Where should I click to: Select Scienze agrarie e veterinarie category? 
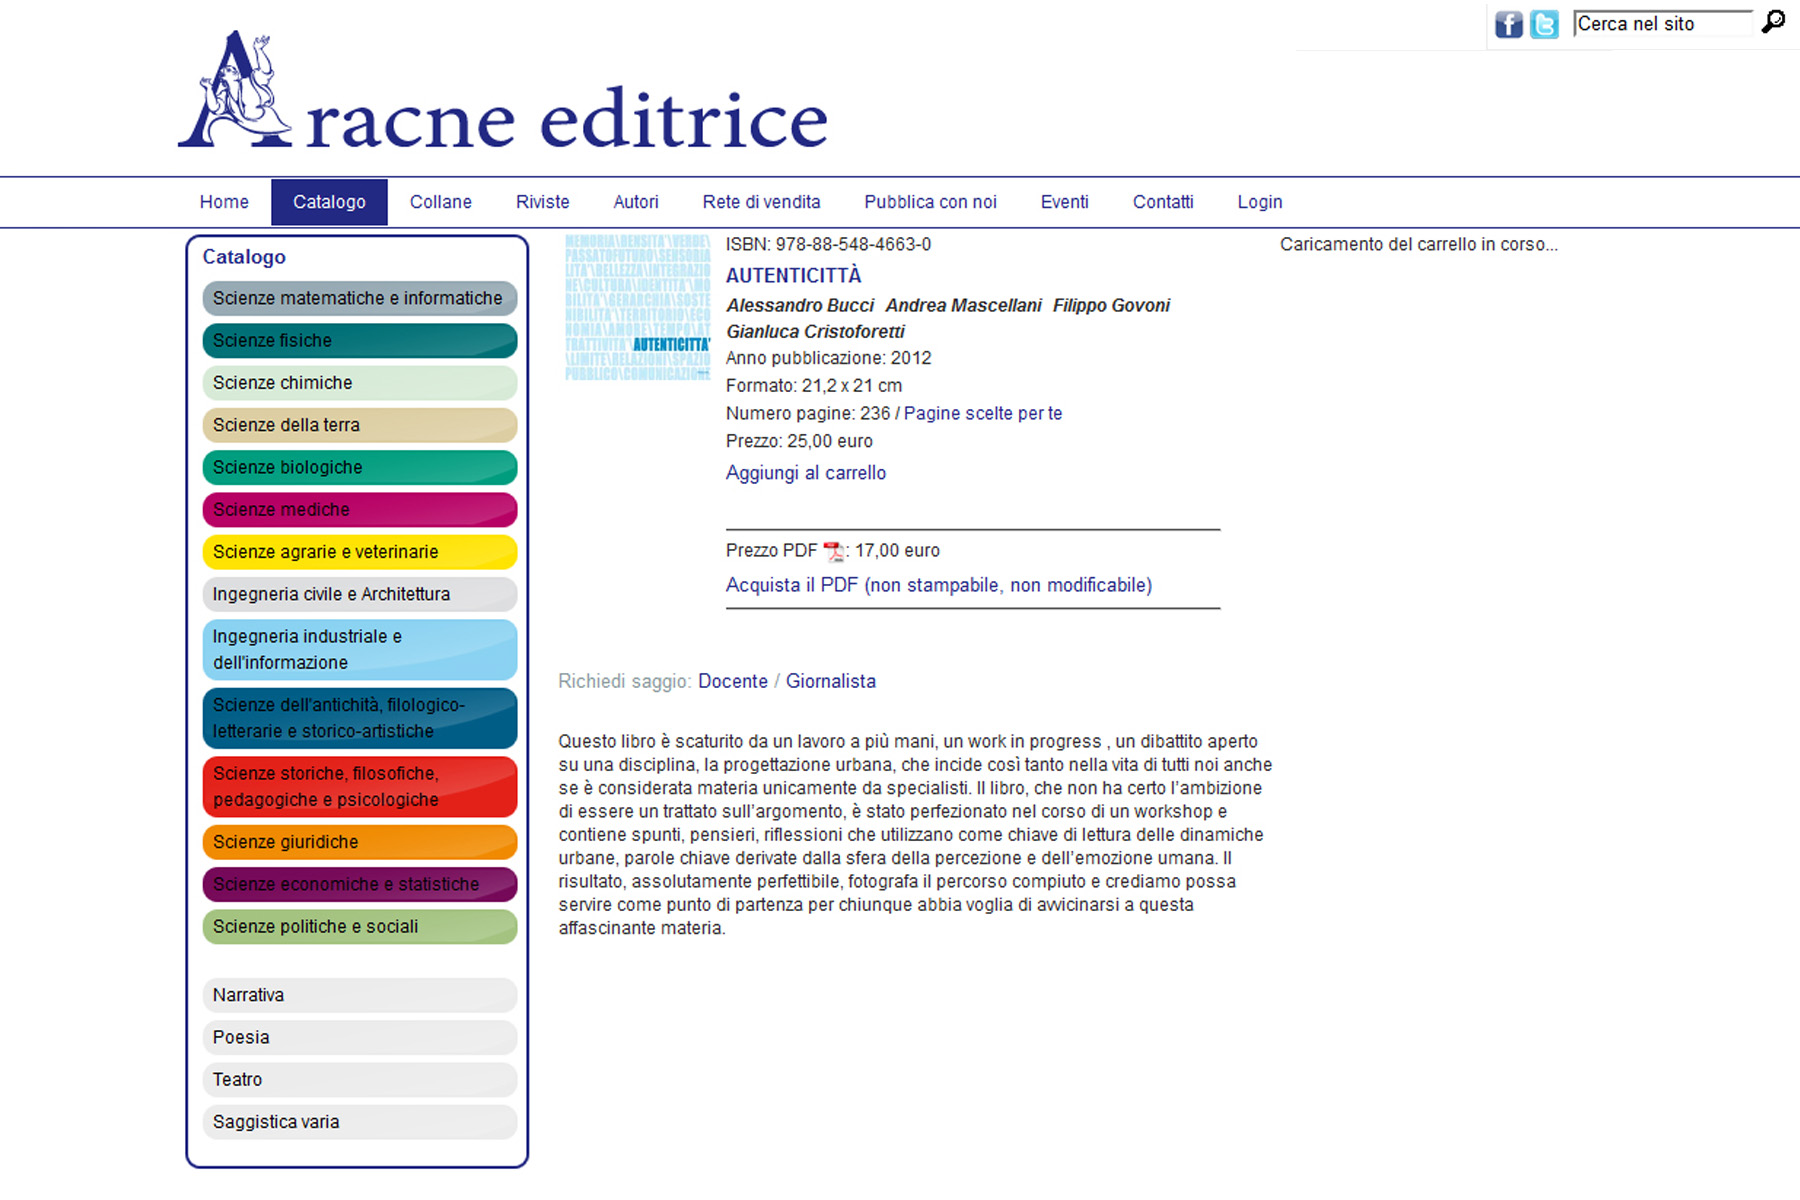[x=360, y=552]
